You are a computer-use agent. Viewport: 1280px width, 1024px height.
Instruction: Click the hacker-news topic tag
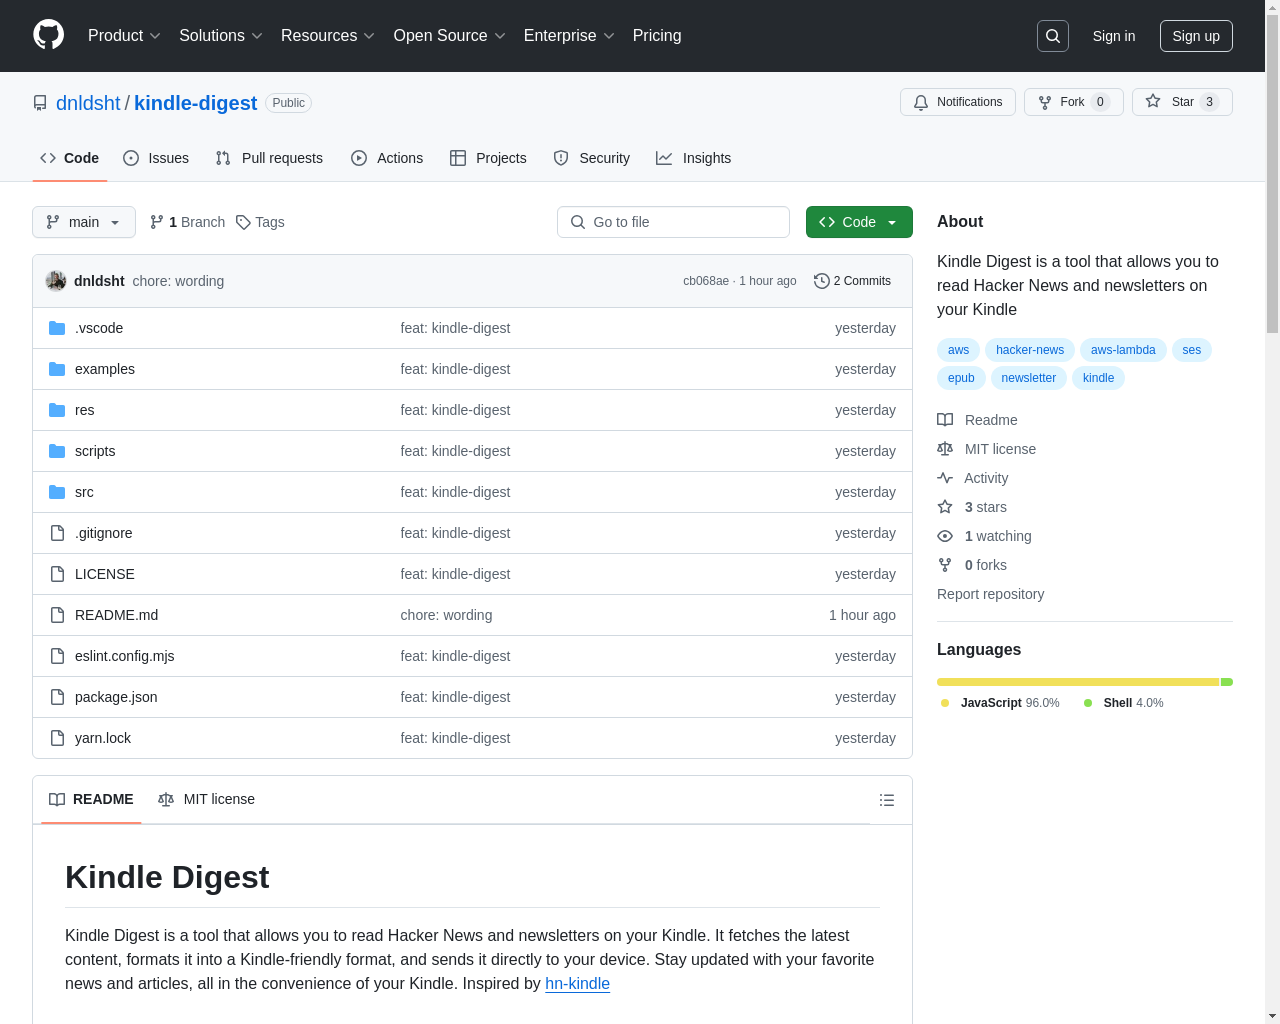[1030, 350]
